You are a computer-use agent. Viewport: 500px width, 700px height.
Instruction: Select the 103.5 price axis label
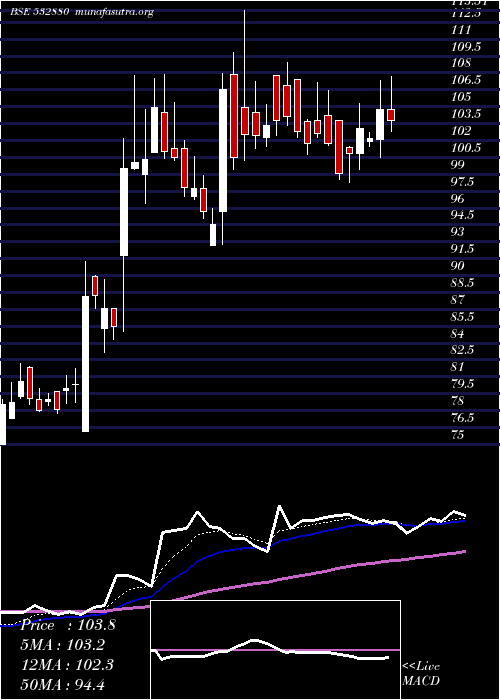(x=466, y=114)
